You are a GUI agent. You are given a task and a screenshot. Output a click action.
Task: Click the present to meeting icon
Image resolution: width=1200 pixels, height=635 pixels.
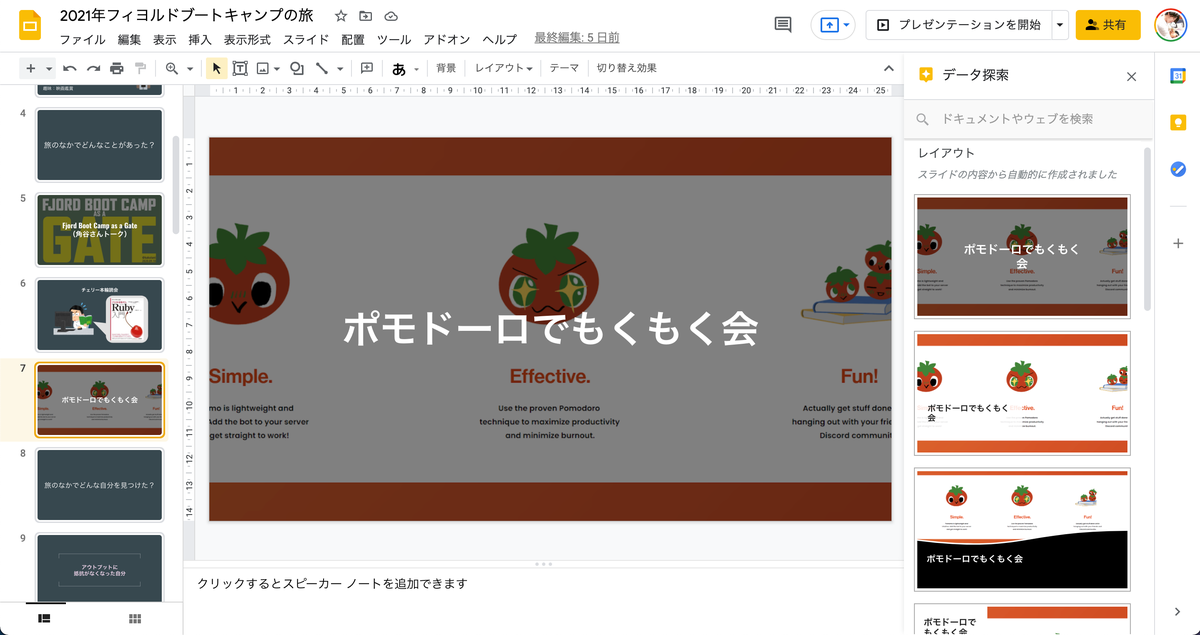coord(831,25)
